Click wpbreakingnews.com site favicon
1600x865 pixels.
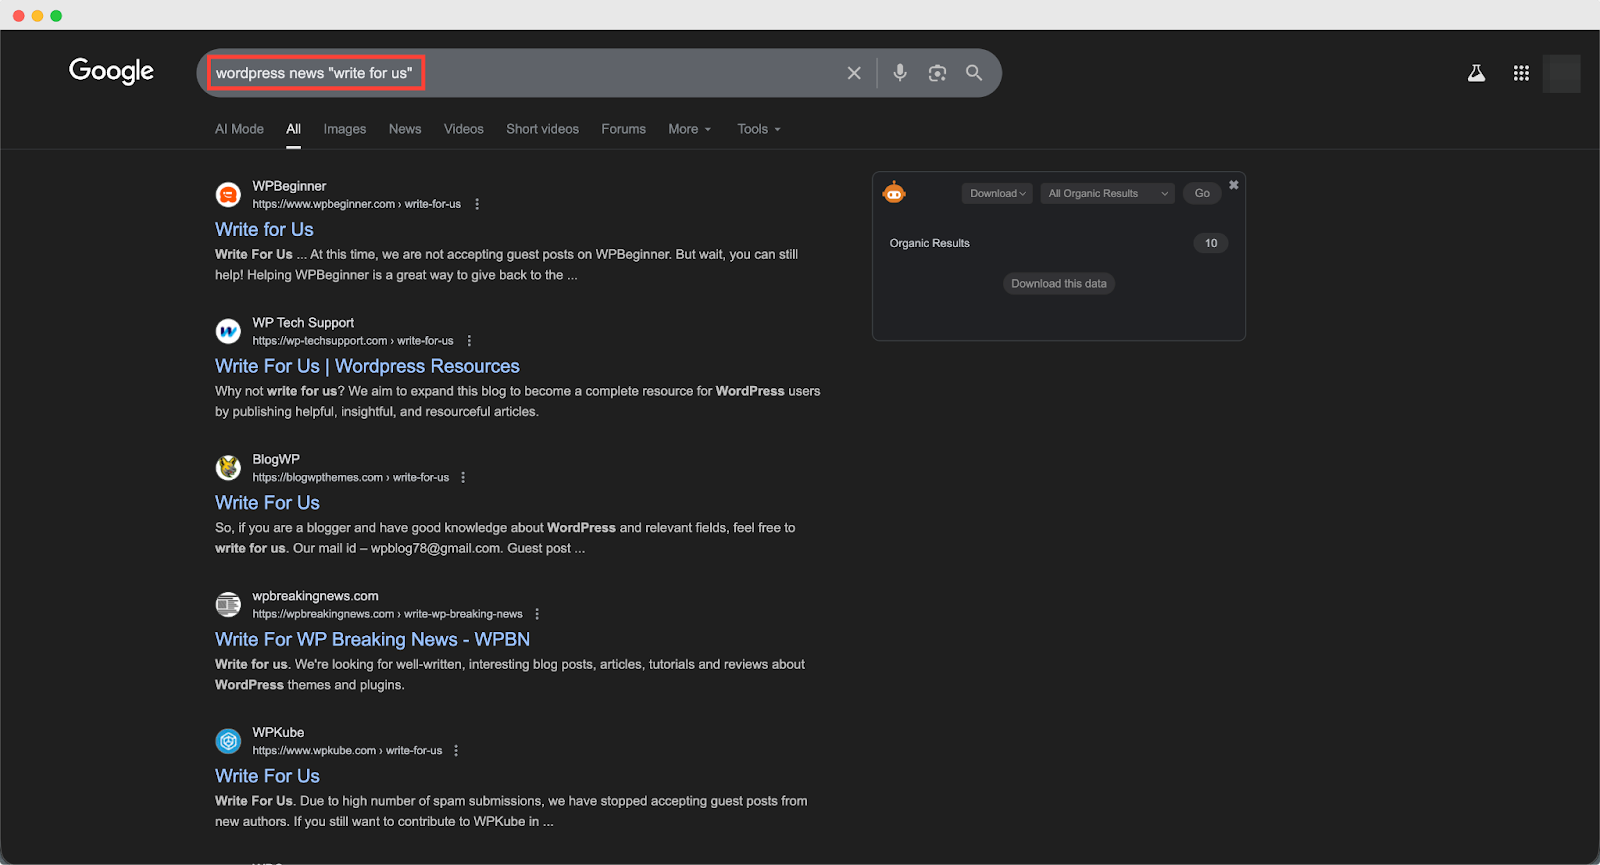point(228,604)
